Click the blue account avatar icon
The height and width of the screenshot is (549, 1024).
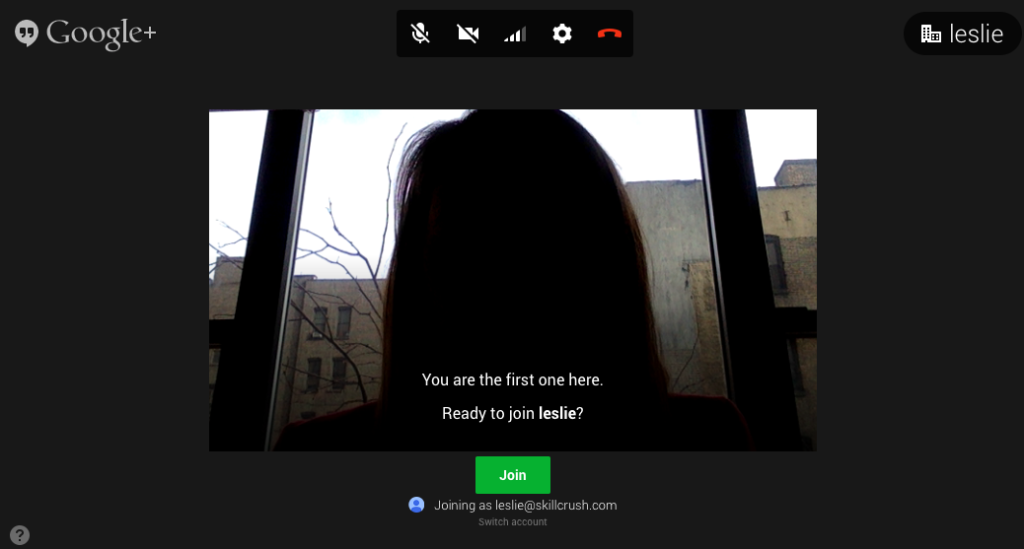(x=417, y=505)
